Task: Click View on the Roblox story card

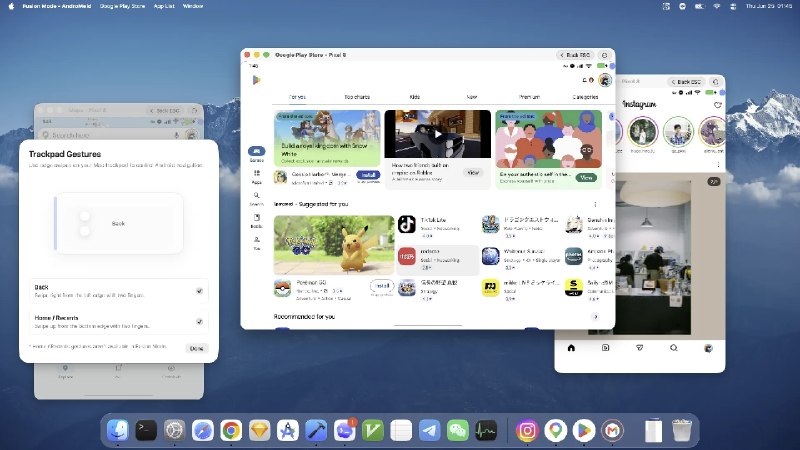Action: point(473,172)
